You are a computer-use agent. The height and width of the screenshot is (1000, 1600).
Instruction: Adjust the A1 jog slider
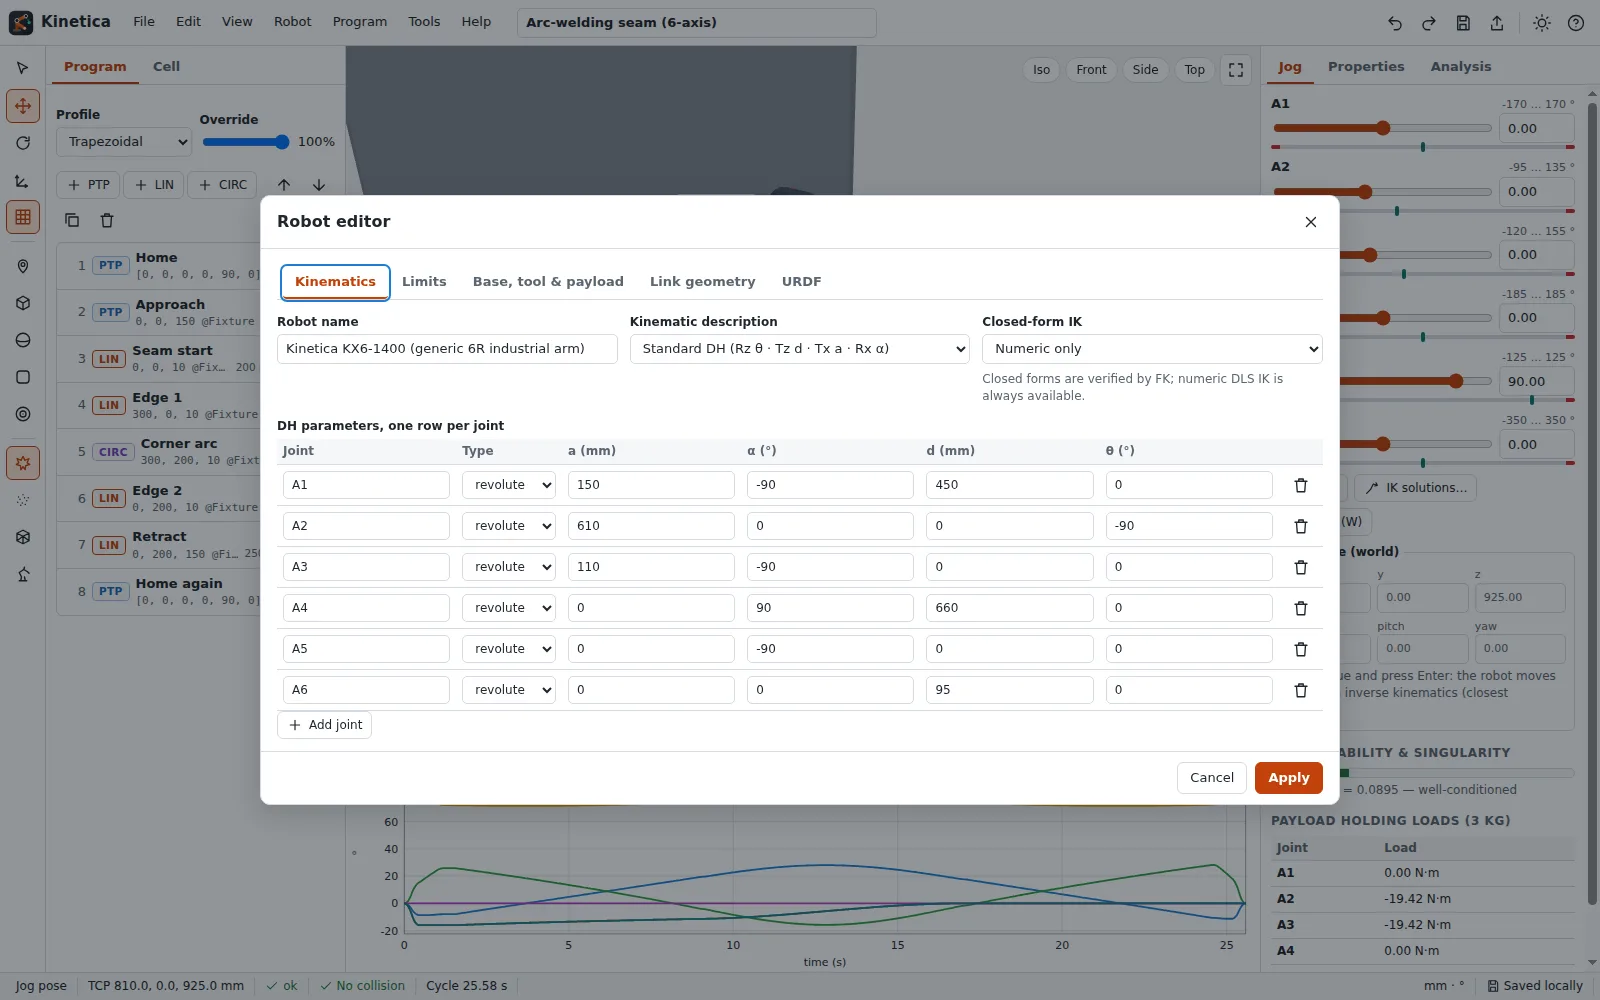pyautogui.click(x=1382, y=128)
